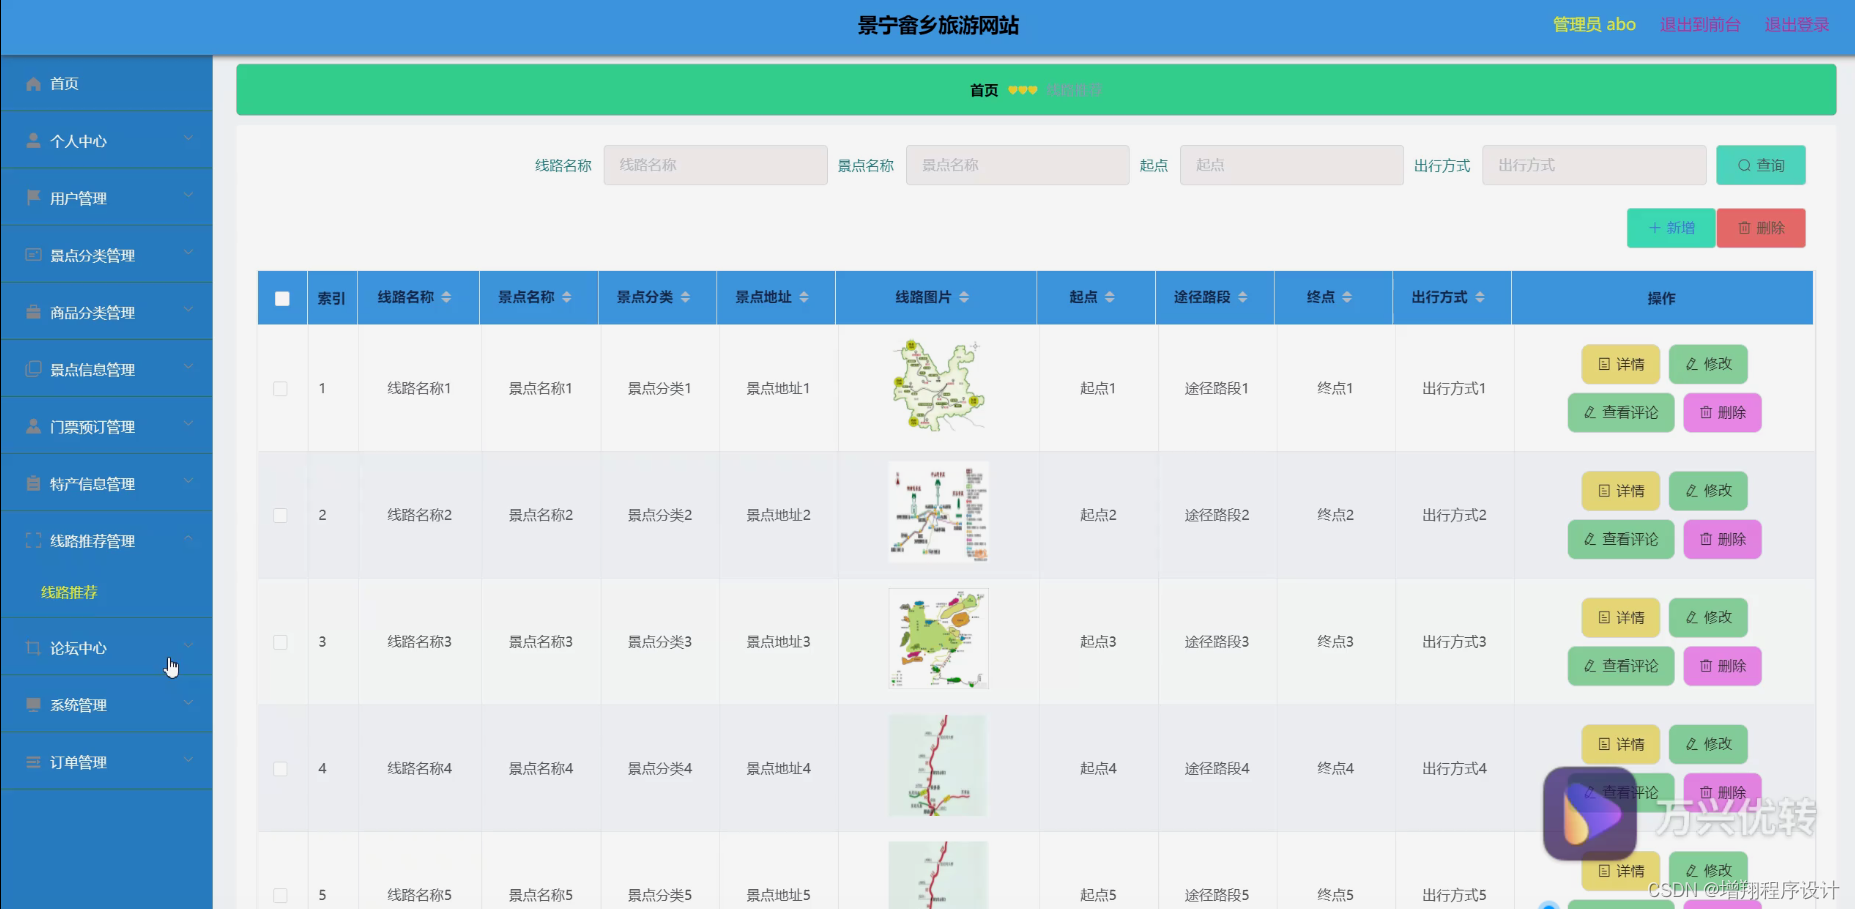This screenshot has width=1855, height=909.
Task: Sort by 景点名称 column arrows
Action: click(566, 297)
